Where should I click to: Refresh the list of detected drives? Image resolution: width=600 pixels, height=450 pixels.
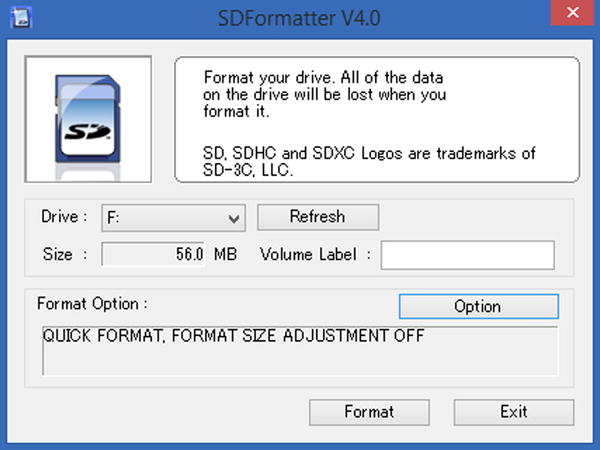tap(318, 217)
